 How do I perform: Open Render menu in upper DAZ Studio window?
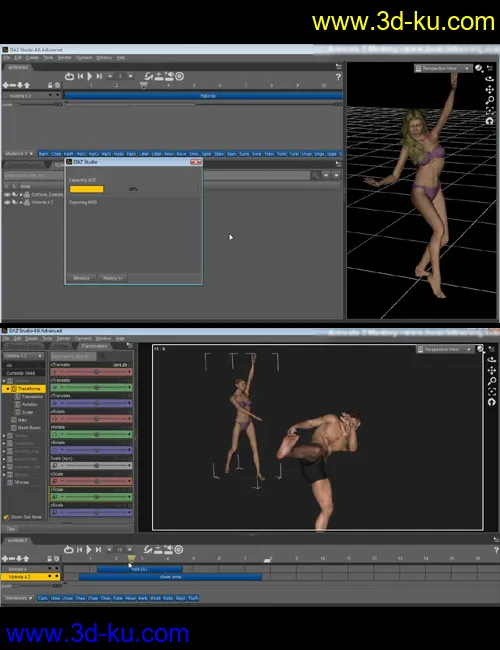tap(64, 58)
